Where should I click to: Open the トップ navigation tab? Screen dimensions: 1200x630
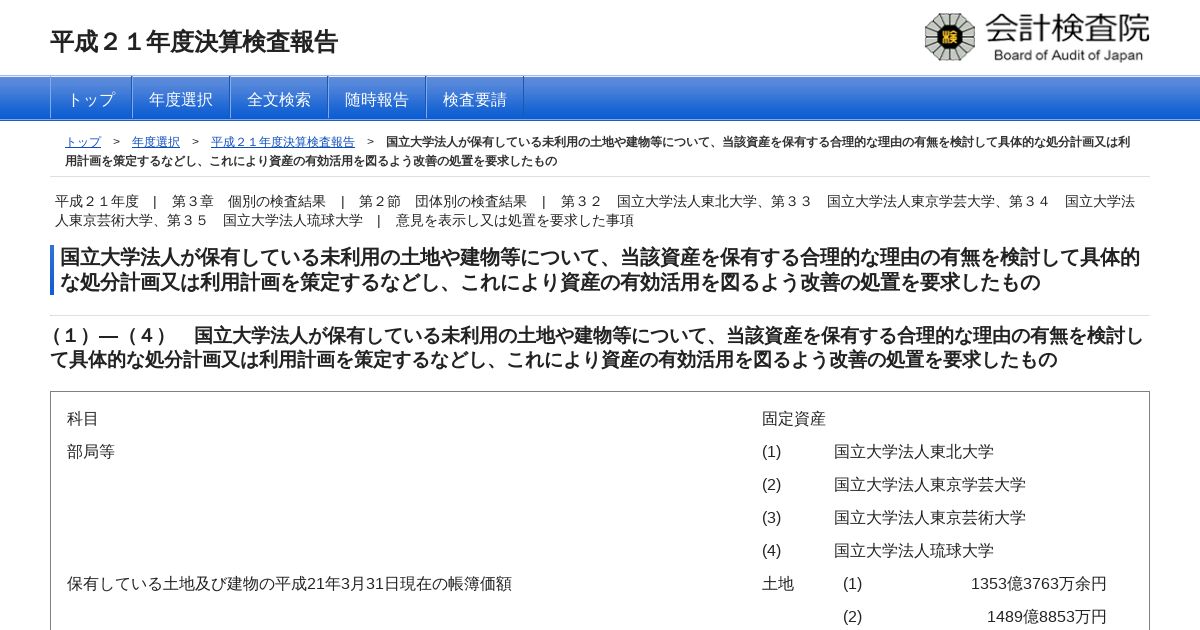point(91,99)
